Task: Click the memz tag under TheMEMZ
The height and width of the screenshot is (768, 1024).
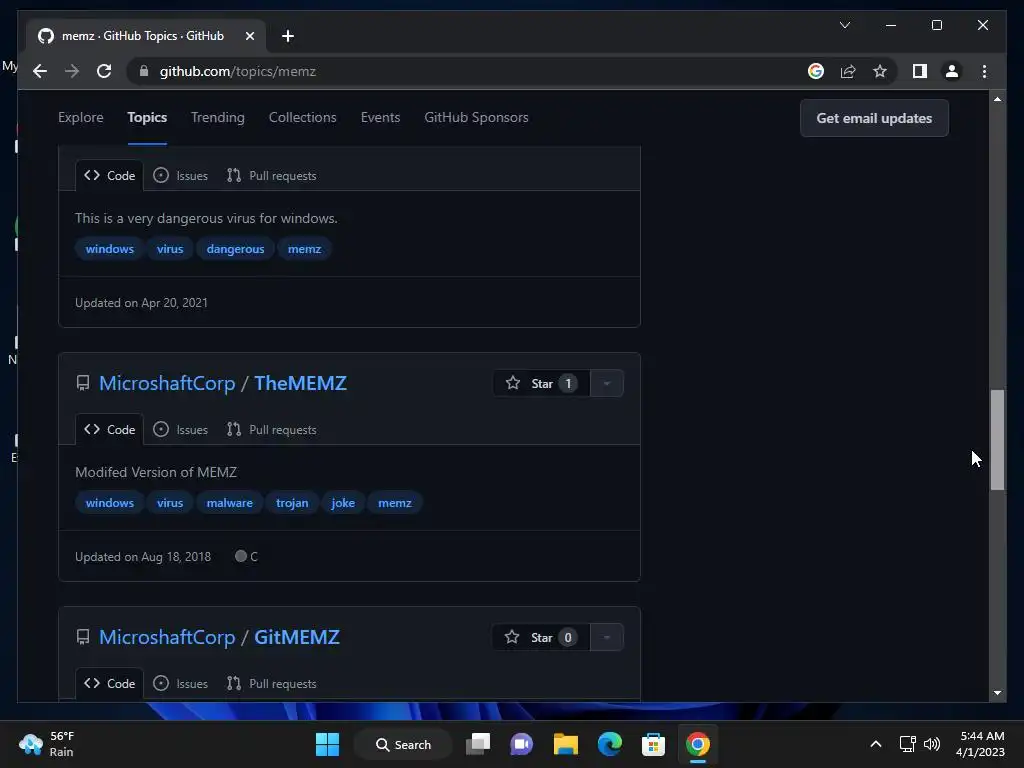Action: (x=394, y=503)
